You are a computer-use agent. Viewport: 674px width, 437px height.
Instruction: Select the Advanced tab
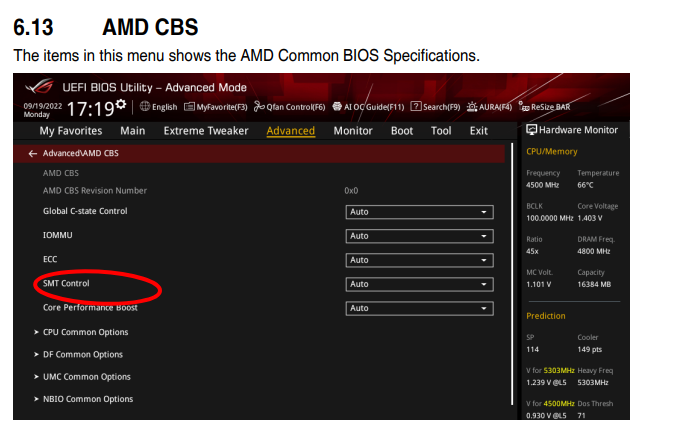pyautogui.click(x=291, y=131)
